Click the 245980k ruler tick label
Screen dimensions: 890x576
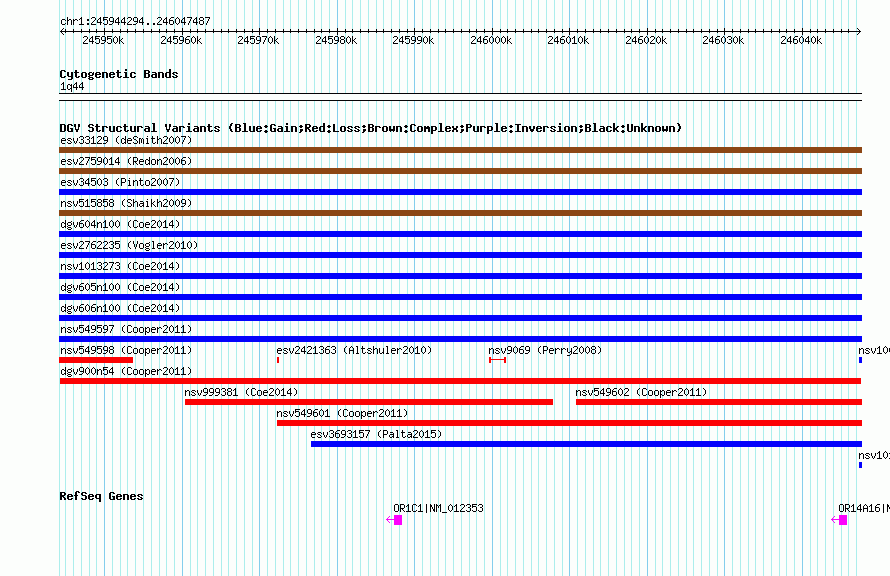[336, 40]
